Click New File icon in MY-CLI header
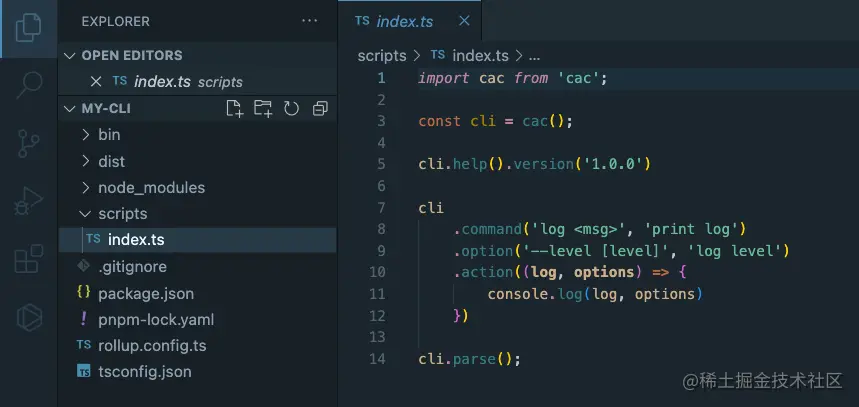The height and width of the screenshot is (407, 859). tap(234, 108)
